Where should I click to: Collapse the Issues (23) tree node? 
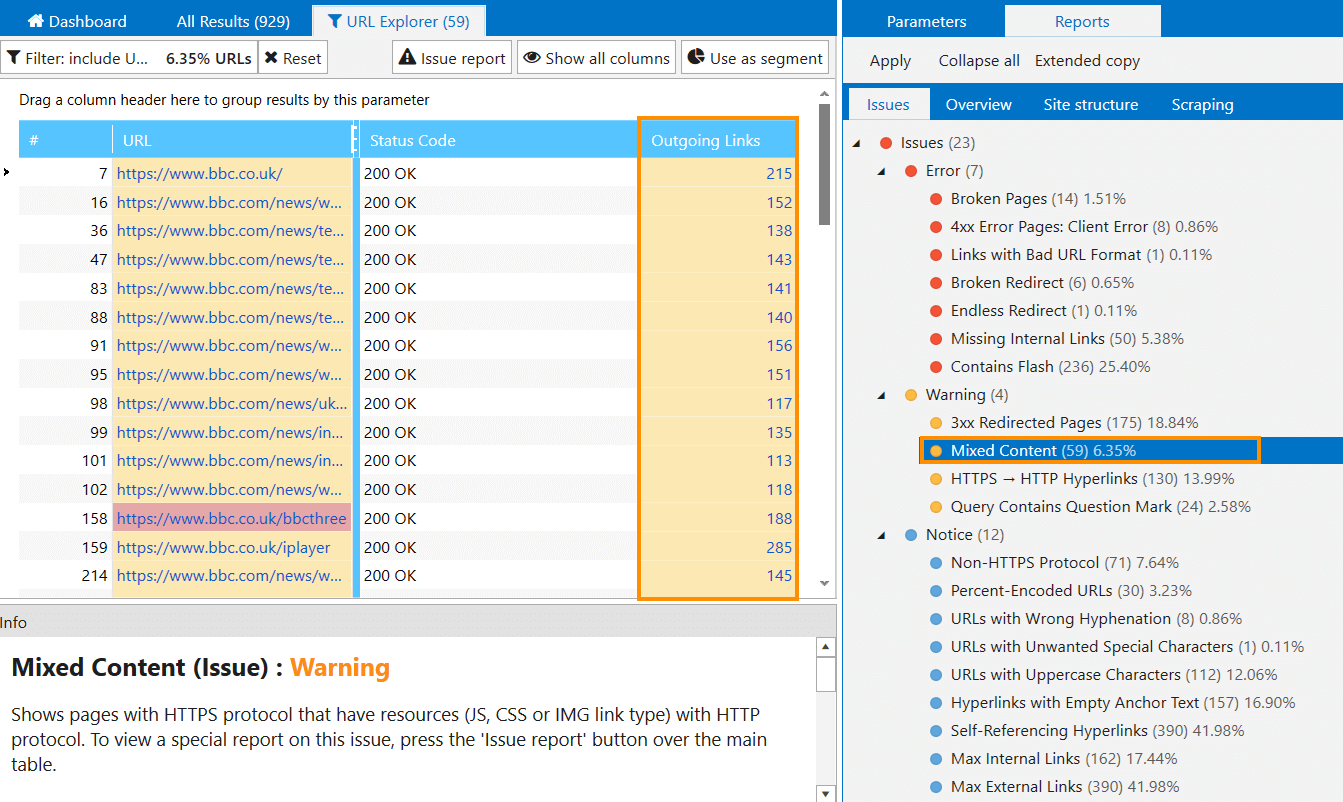point(856,143)
